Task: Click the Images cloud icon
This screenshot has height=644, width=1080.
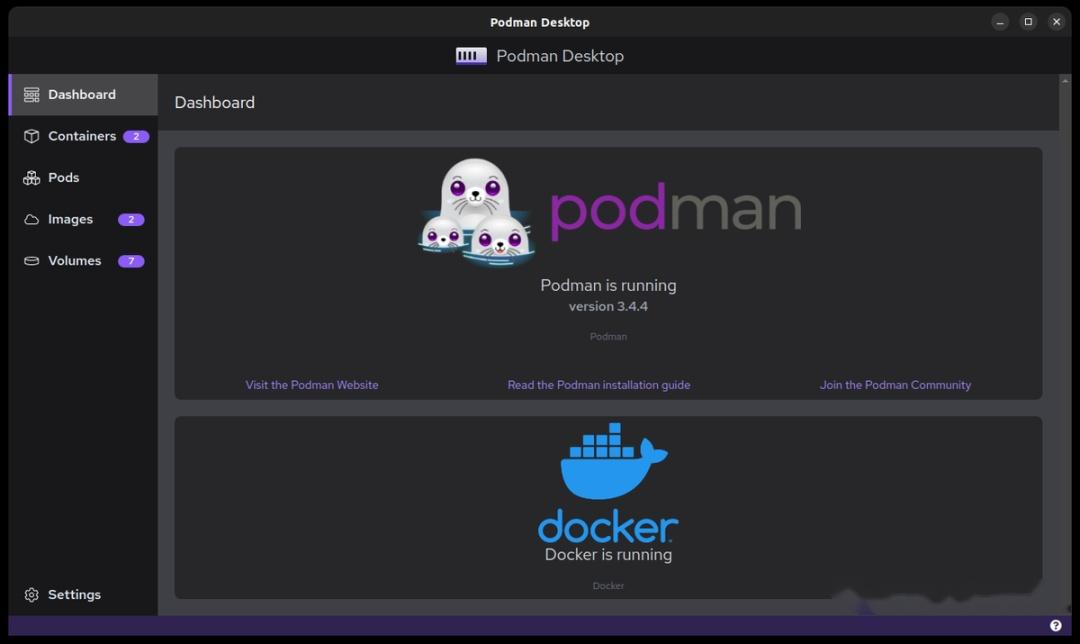Action: pyautogui.click(x=31, y=219)
